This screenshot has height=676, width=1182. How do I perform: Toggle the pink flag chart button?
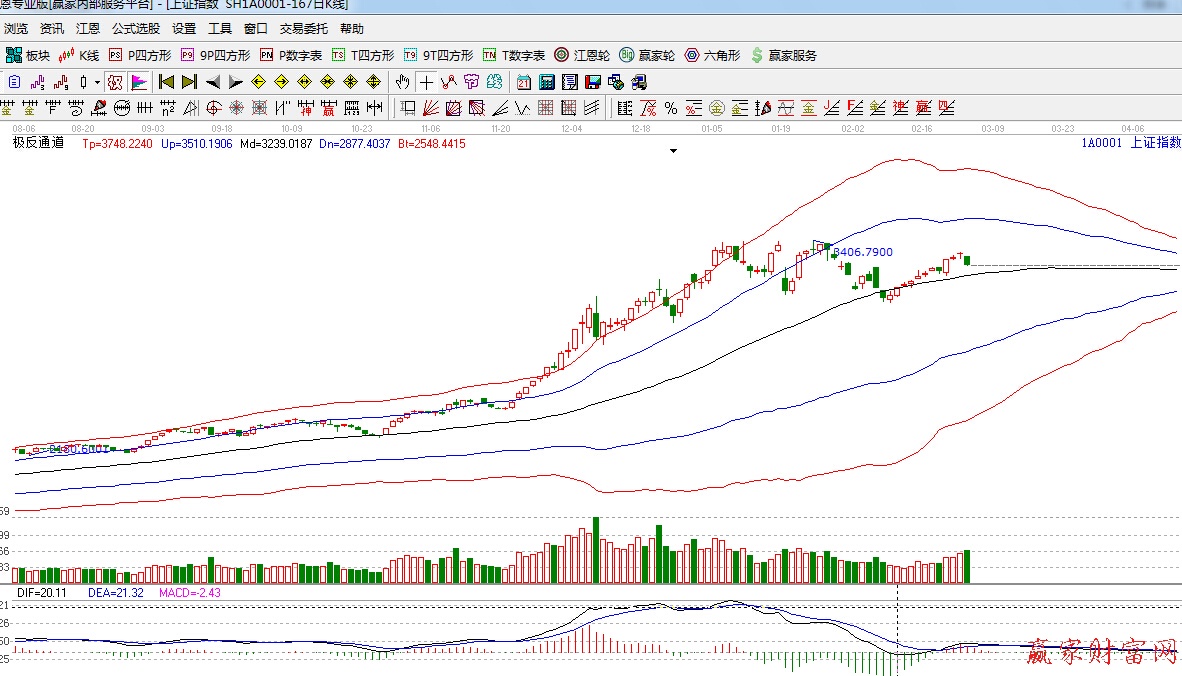tap(138, 82)
